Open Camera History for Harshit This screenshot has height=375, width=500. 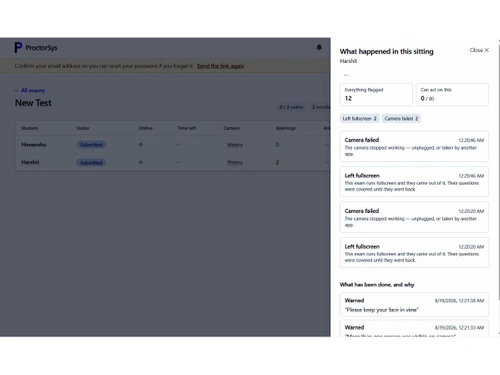[235, 162]
